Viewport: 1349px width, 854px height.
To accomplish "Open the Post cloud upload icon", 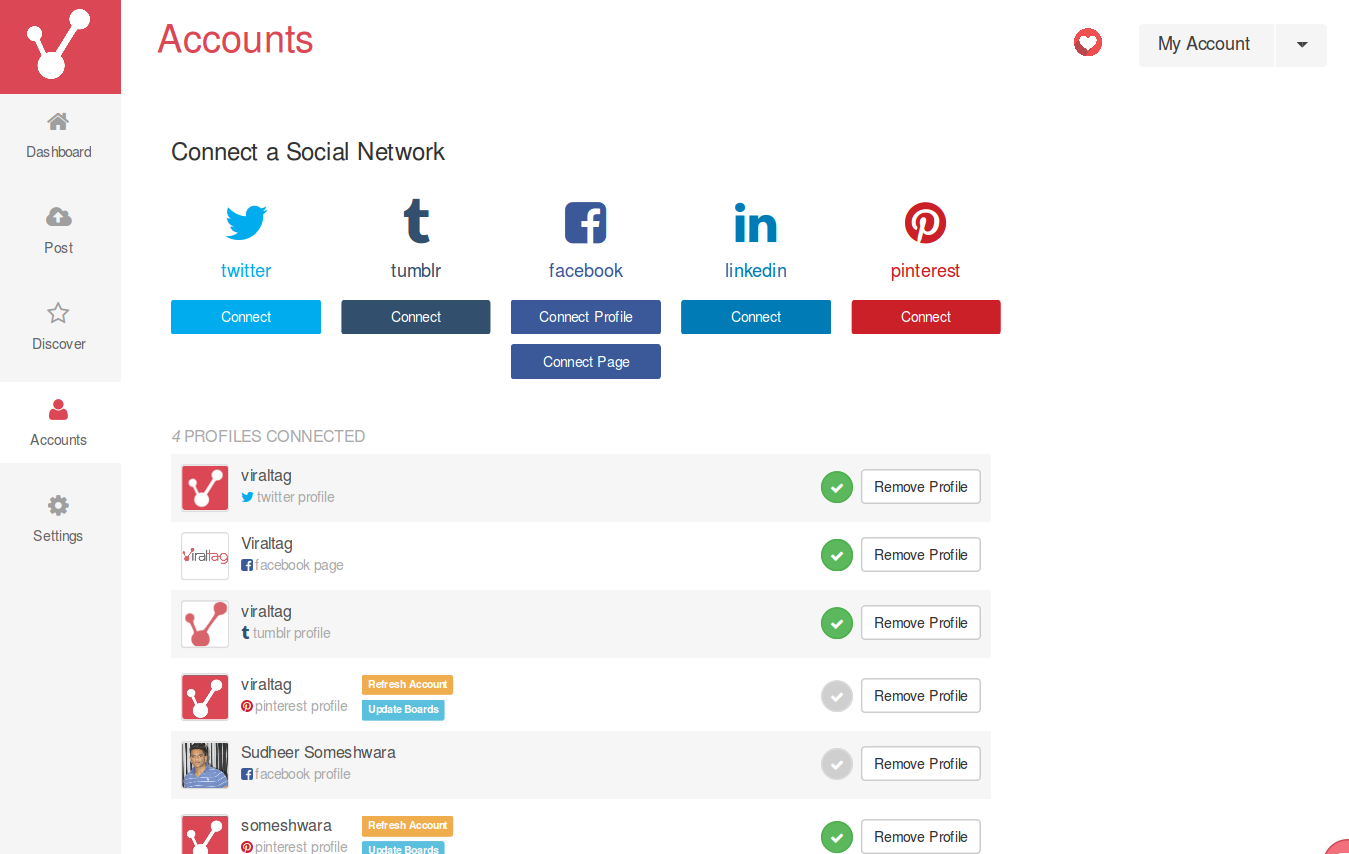I will click(x=59, y=217).
